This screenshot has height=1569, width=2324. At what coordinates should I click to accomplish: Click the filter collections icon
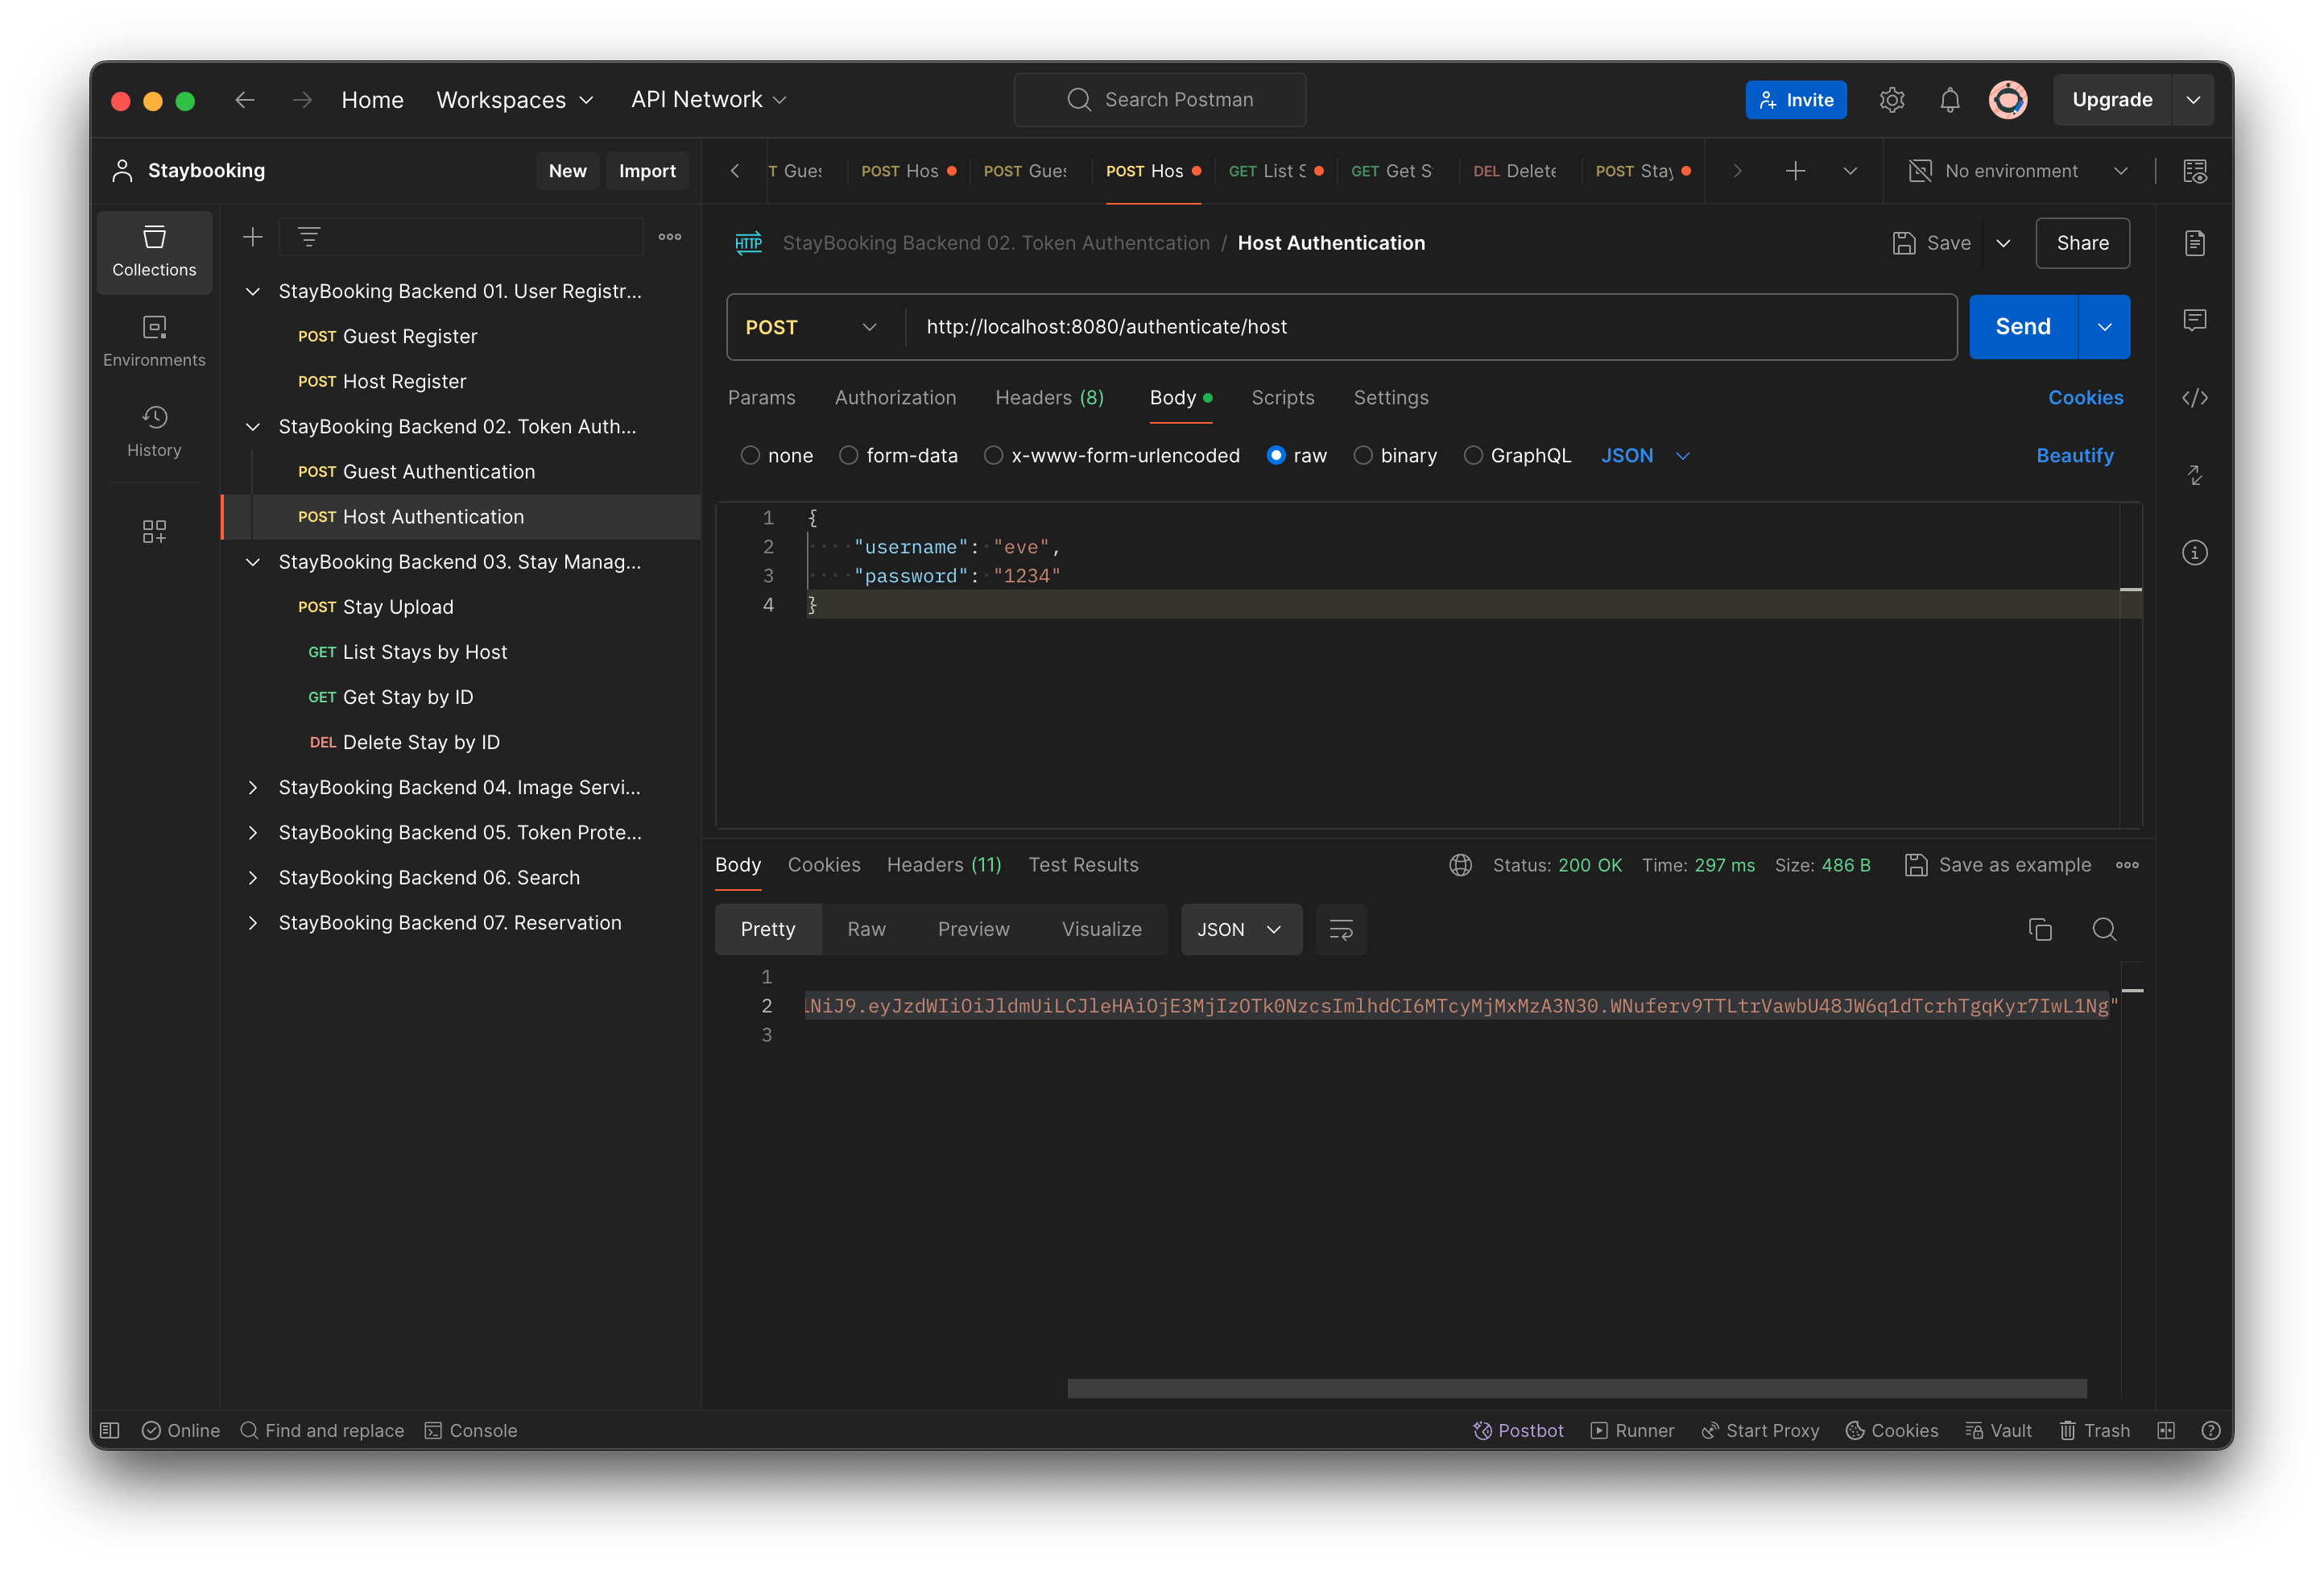point(308,237)
